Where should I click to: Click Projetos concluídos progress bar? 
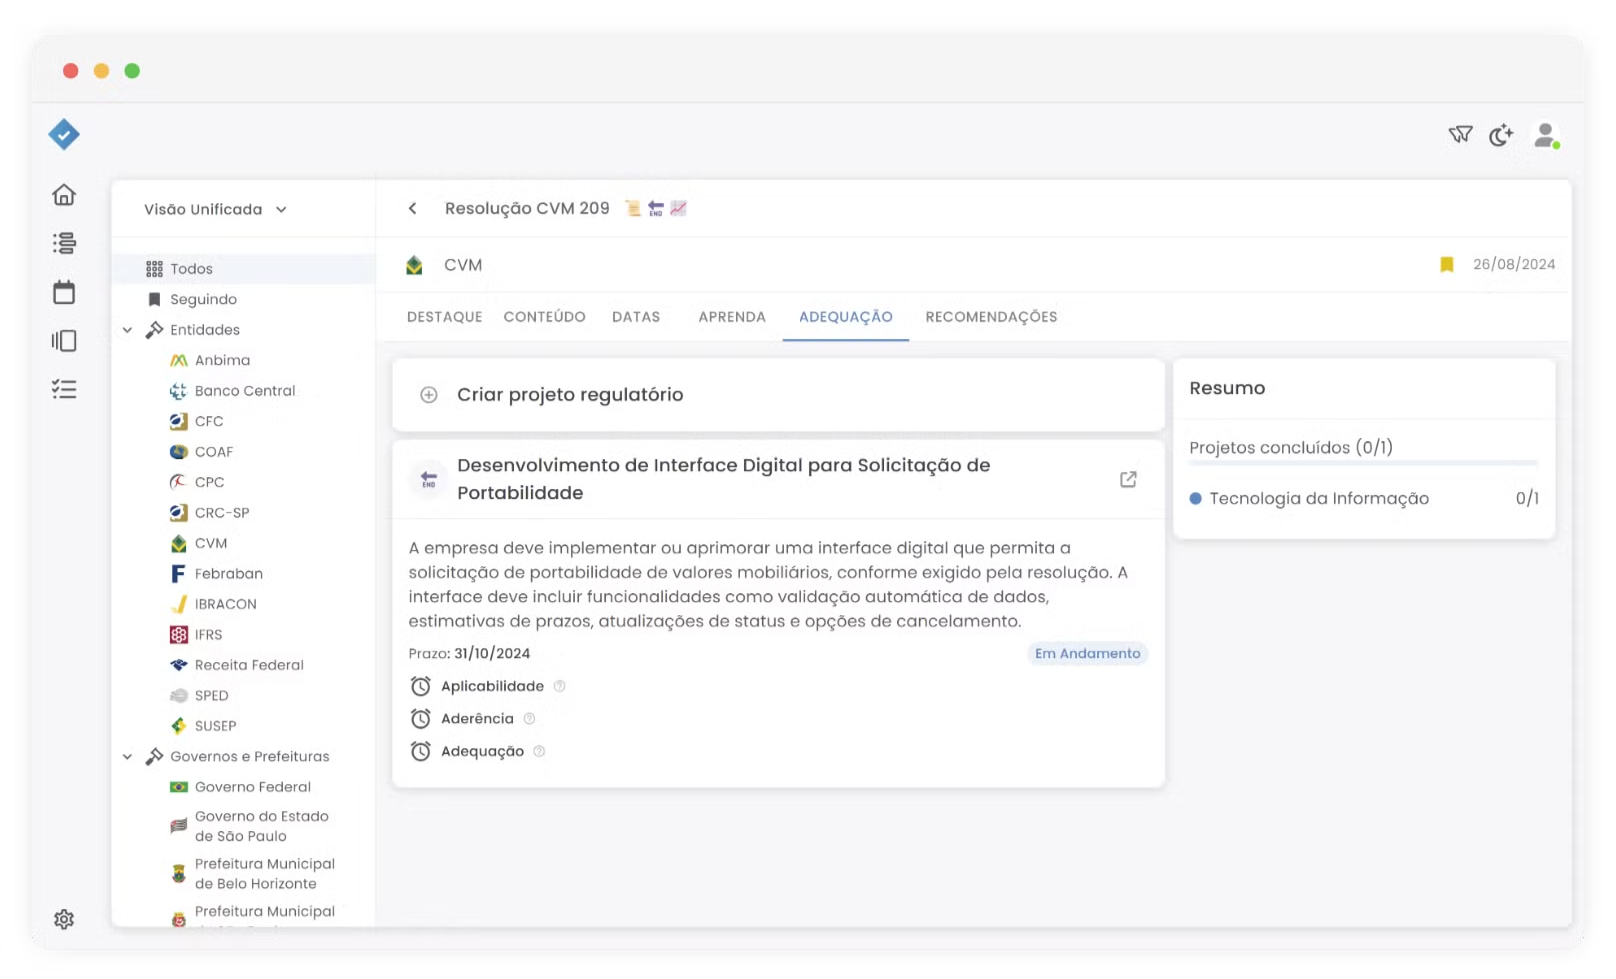(1363, 464)
